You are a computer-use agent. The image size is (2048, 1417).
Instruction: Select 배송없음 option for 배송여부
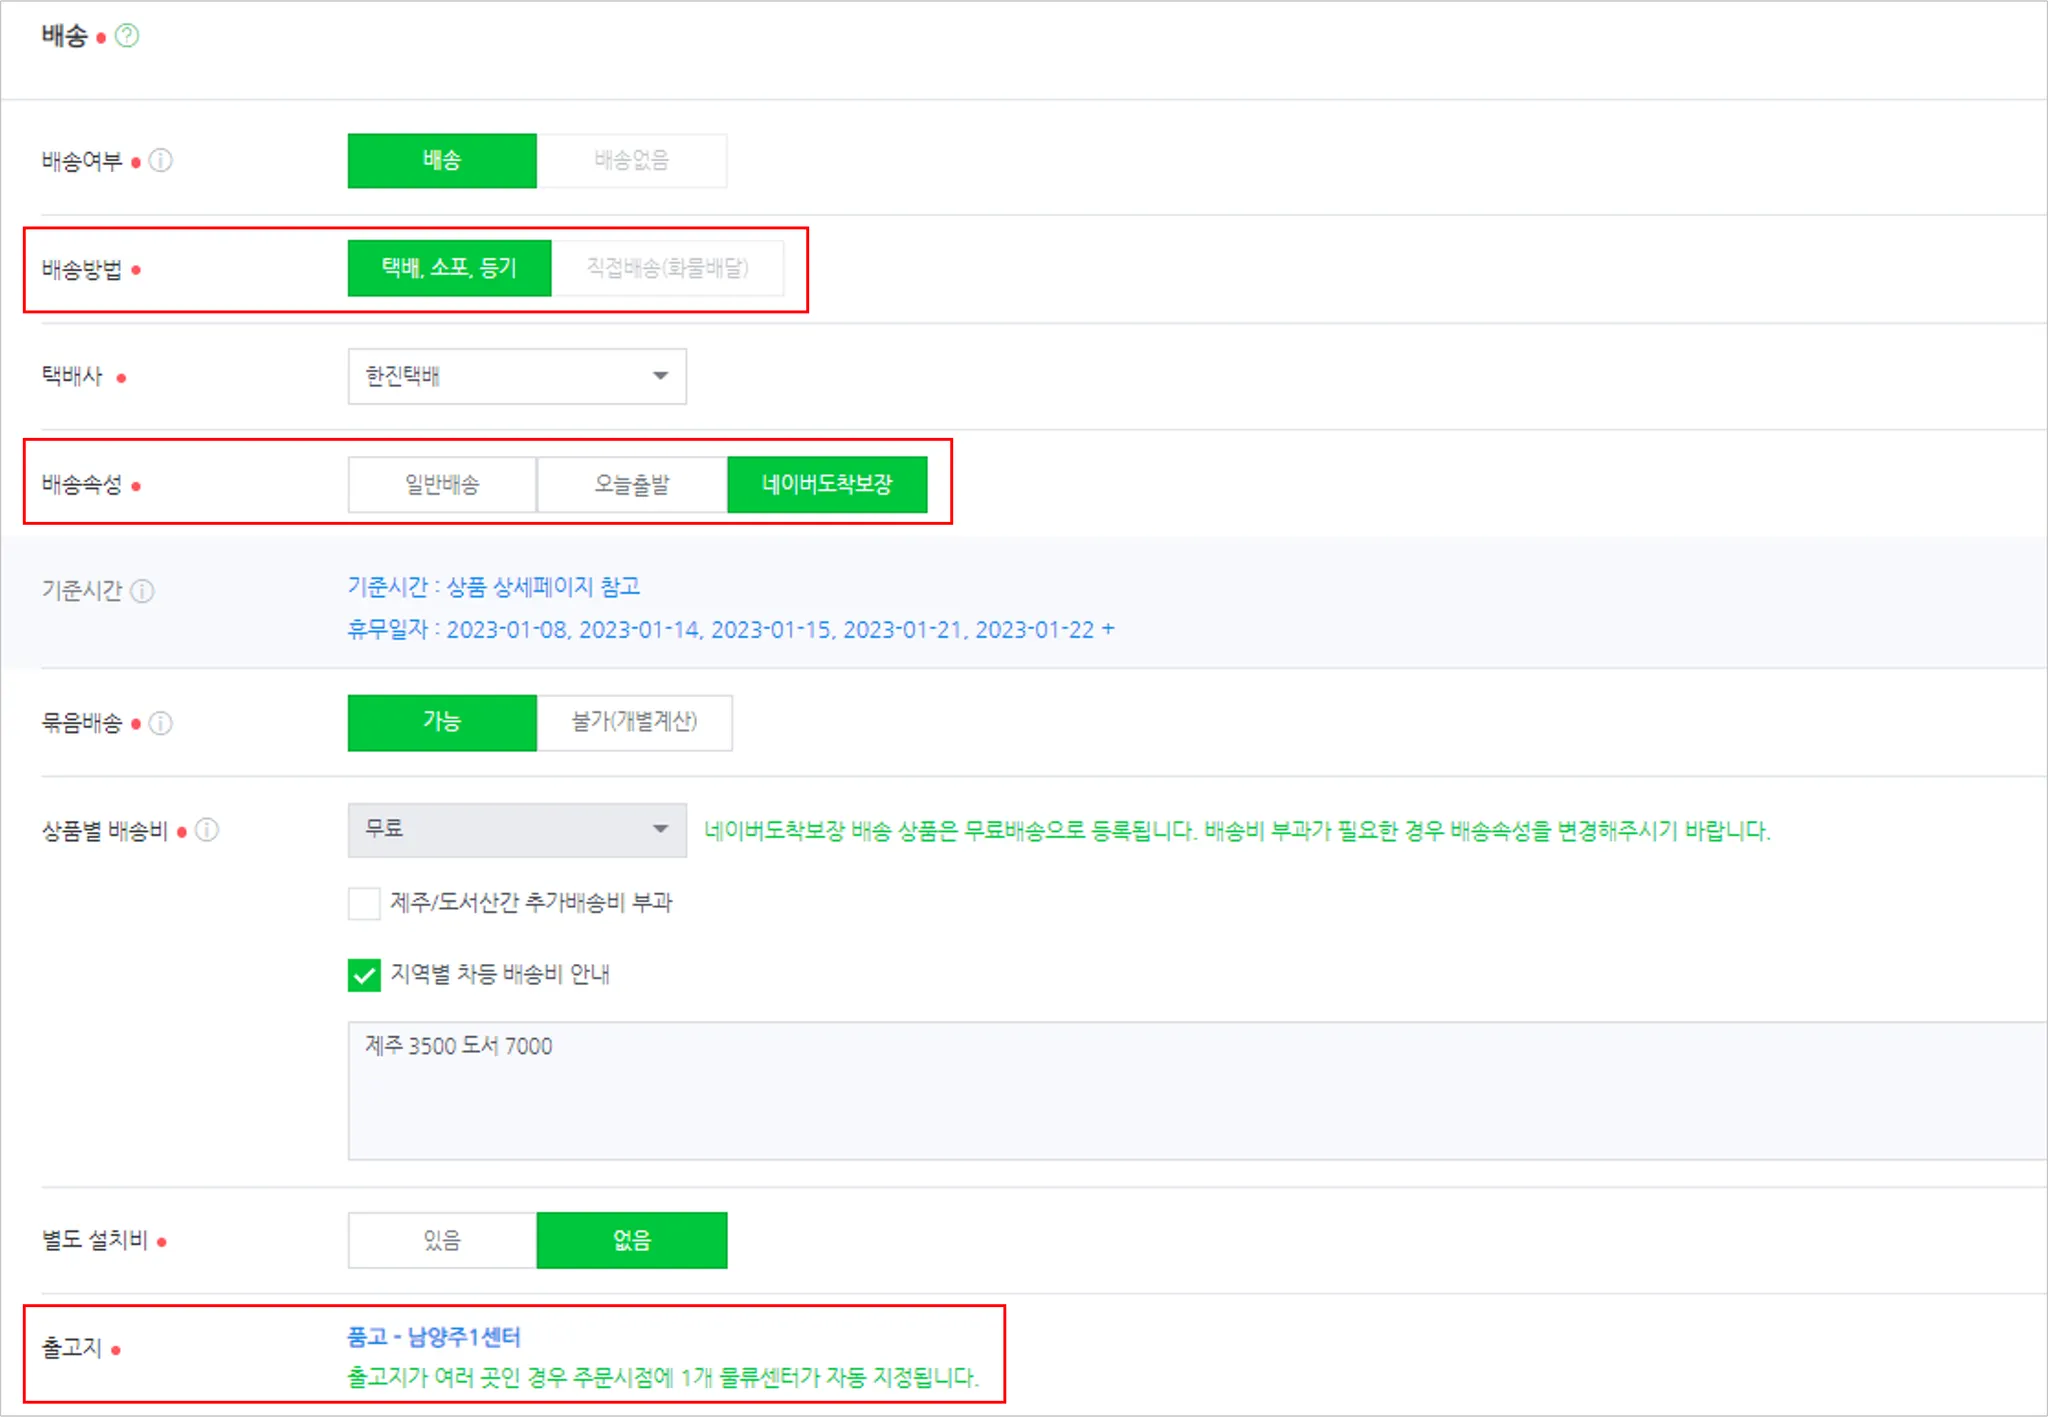point(631,160)
